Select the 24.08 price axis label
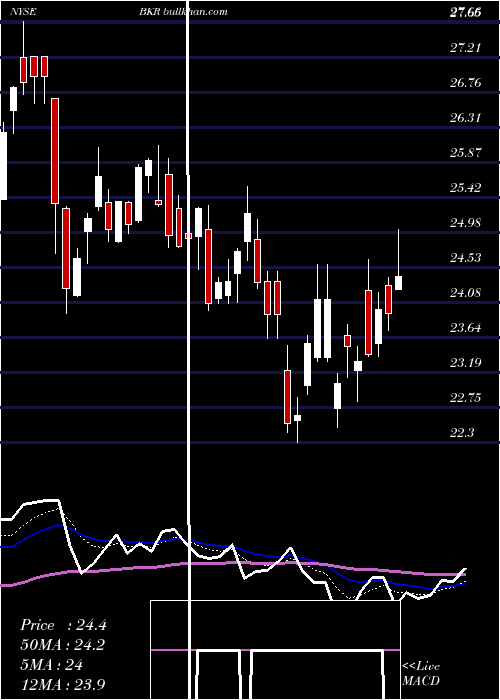500x700 pixels. [465, 292]
